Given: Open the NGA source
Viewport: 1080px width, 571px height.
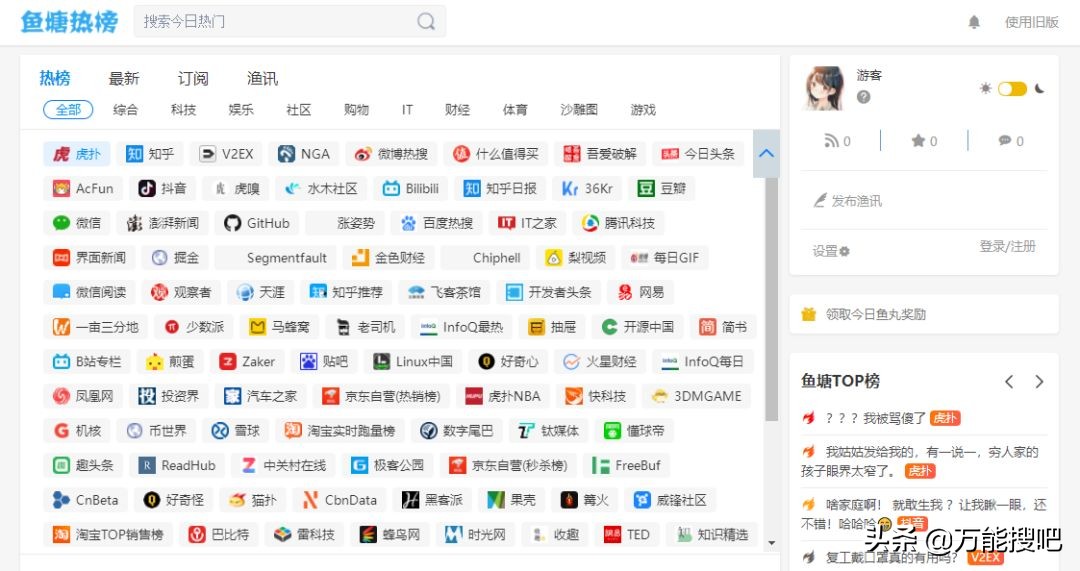Looking at the screenshot, I should 304,154.
